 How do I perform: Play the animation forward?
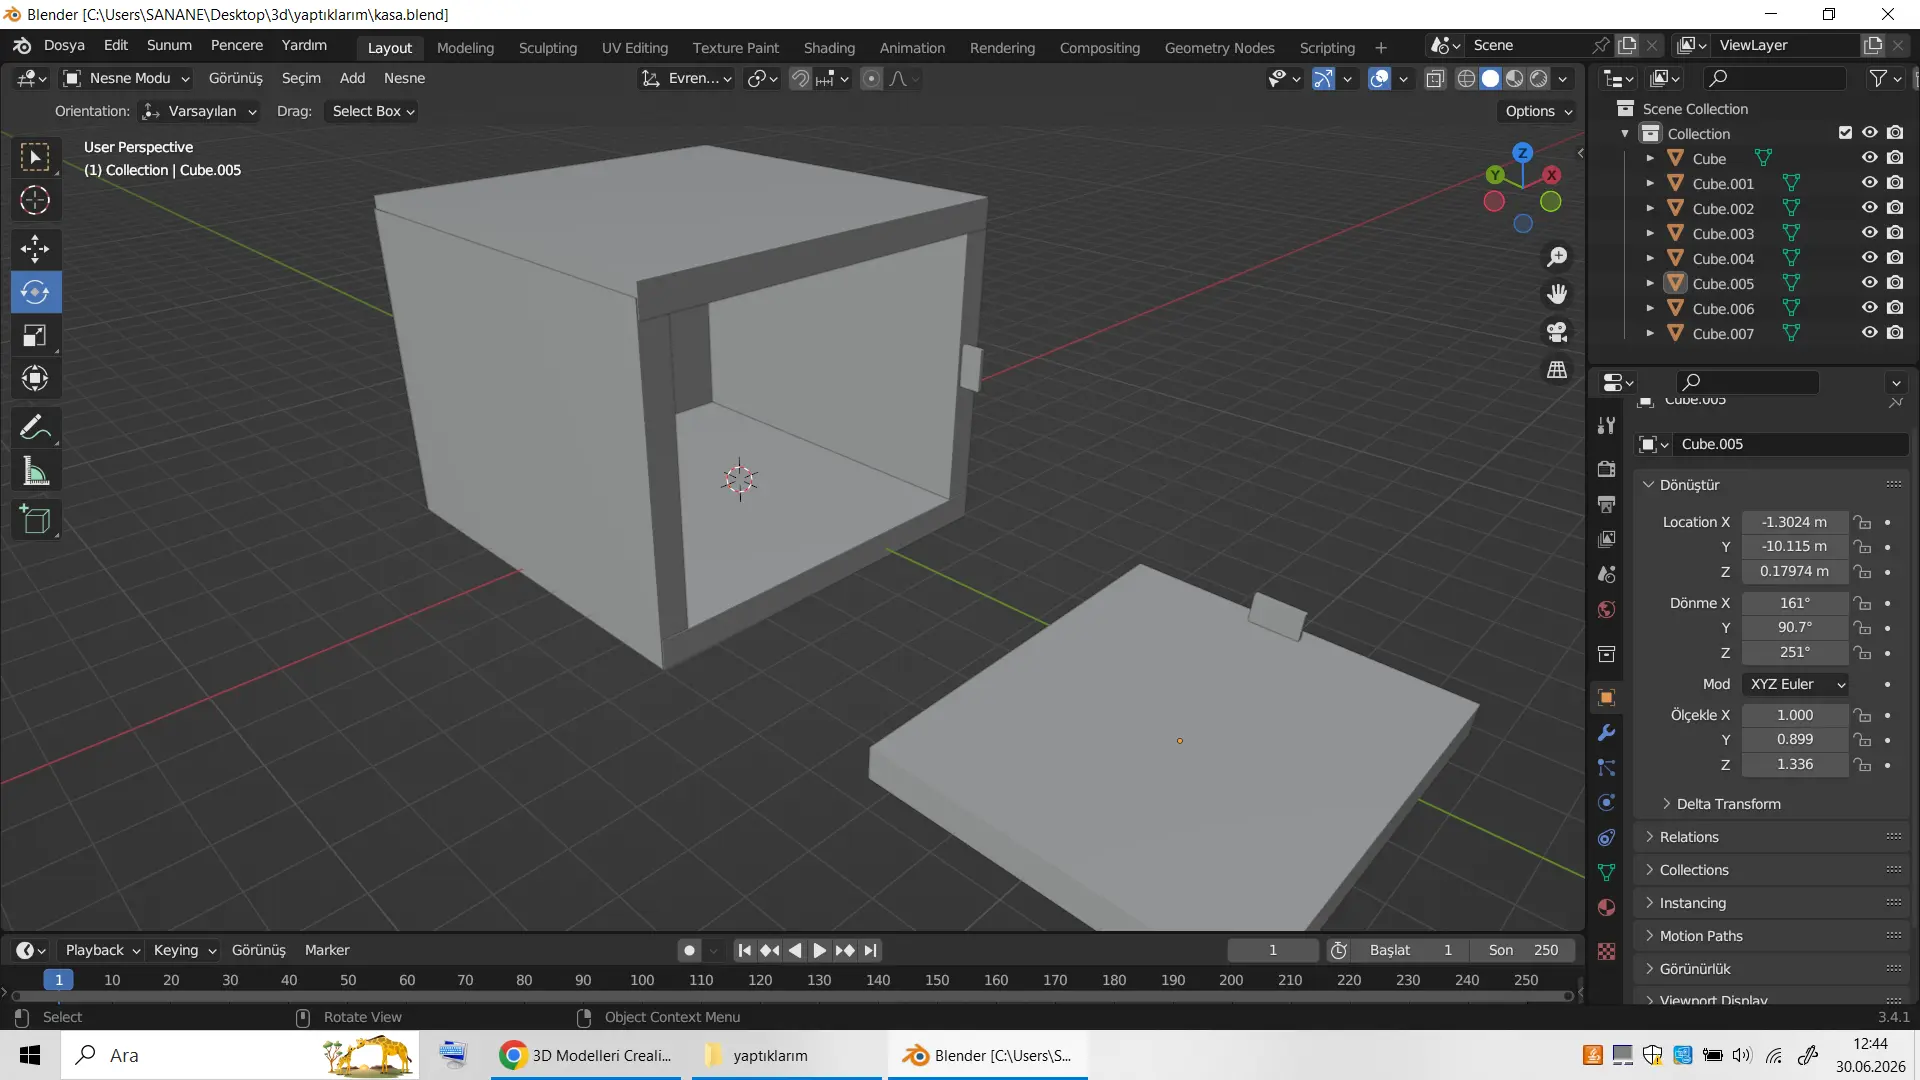pos(819,950)
